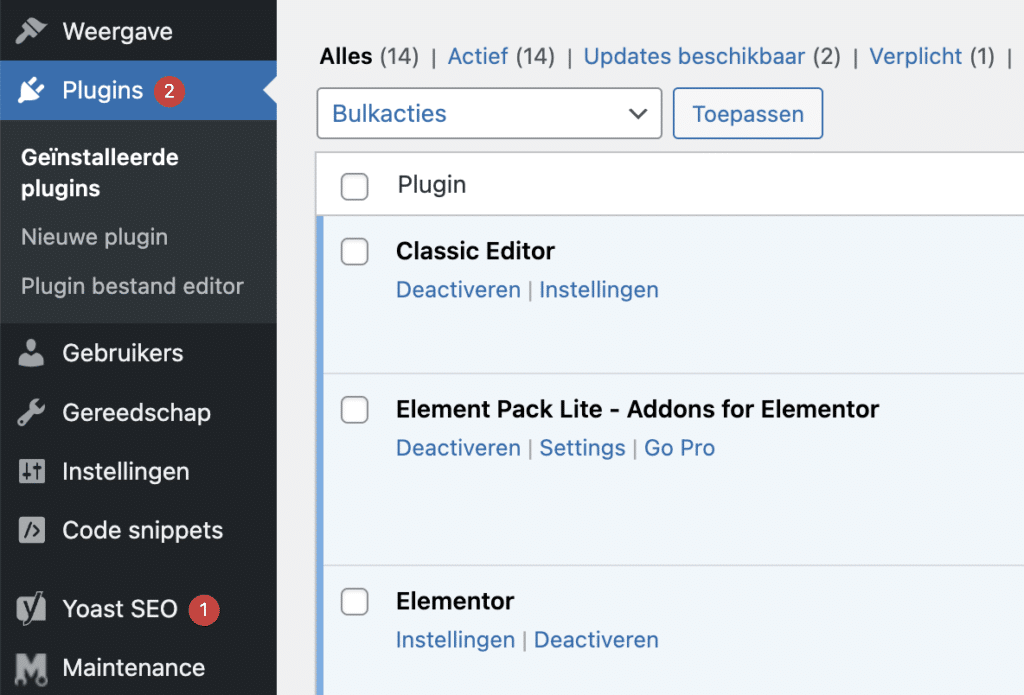Click Deactiveren under Elementor
This screenshot has width=1024, height=695.
coord(596,639)
